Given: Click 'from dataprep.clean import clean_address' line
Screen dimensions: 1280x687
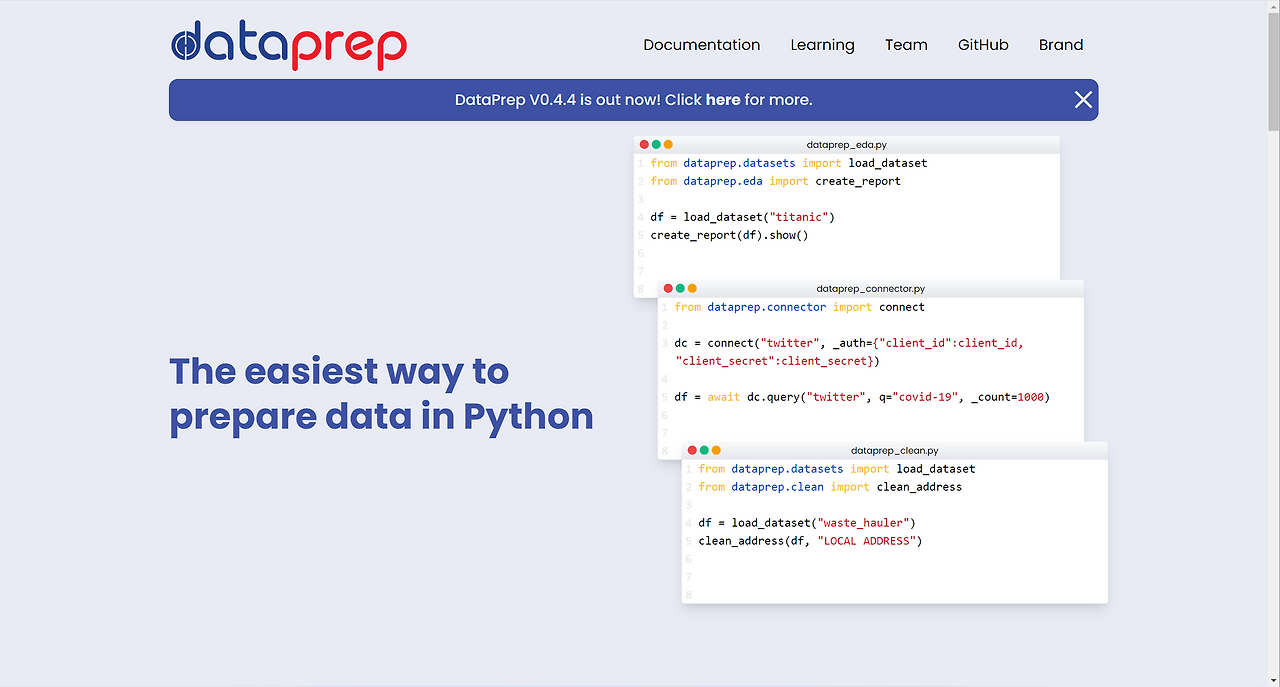Looking at the screenshot, I should coord(830,487).
